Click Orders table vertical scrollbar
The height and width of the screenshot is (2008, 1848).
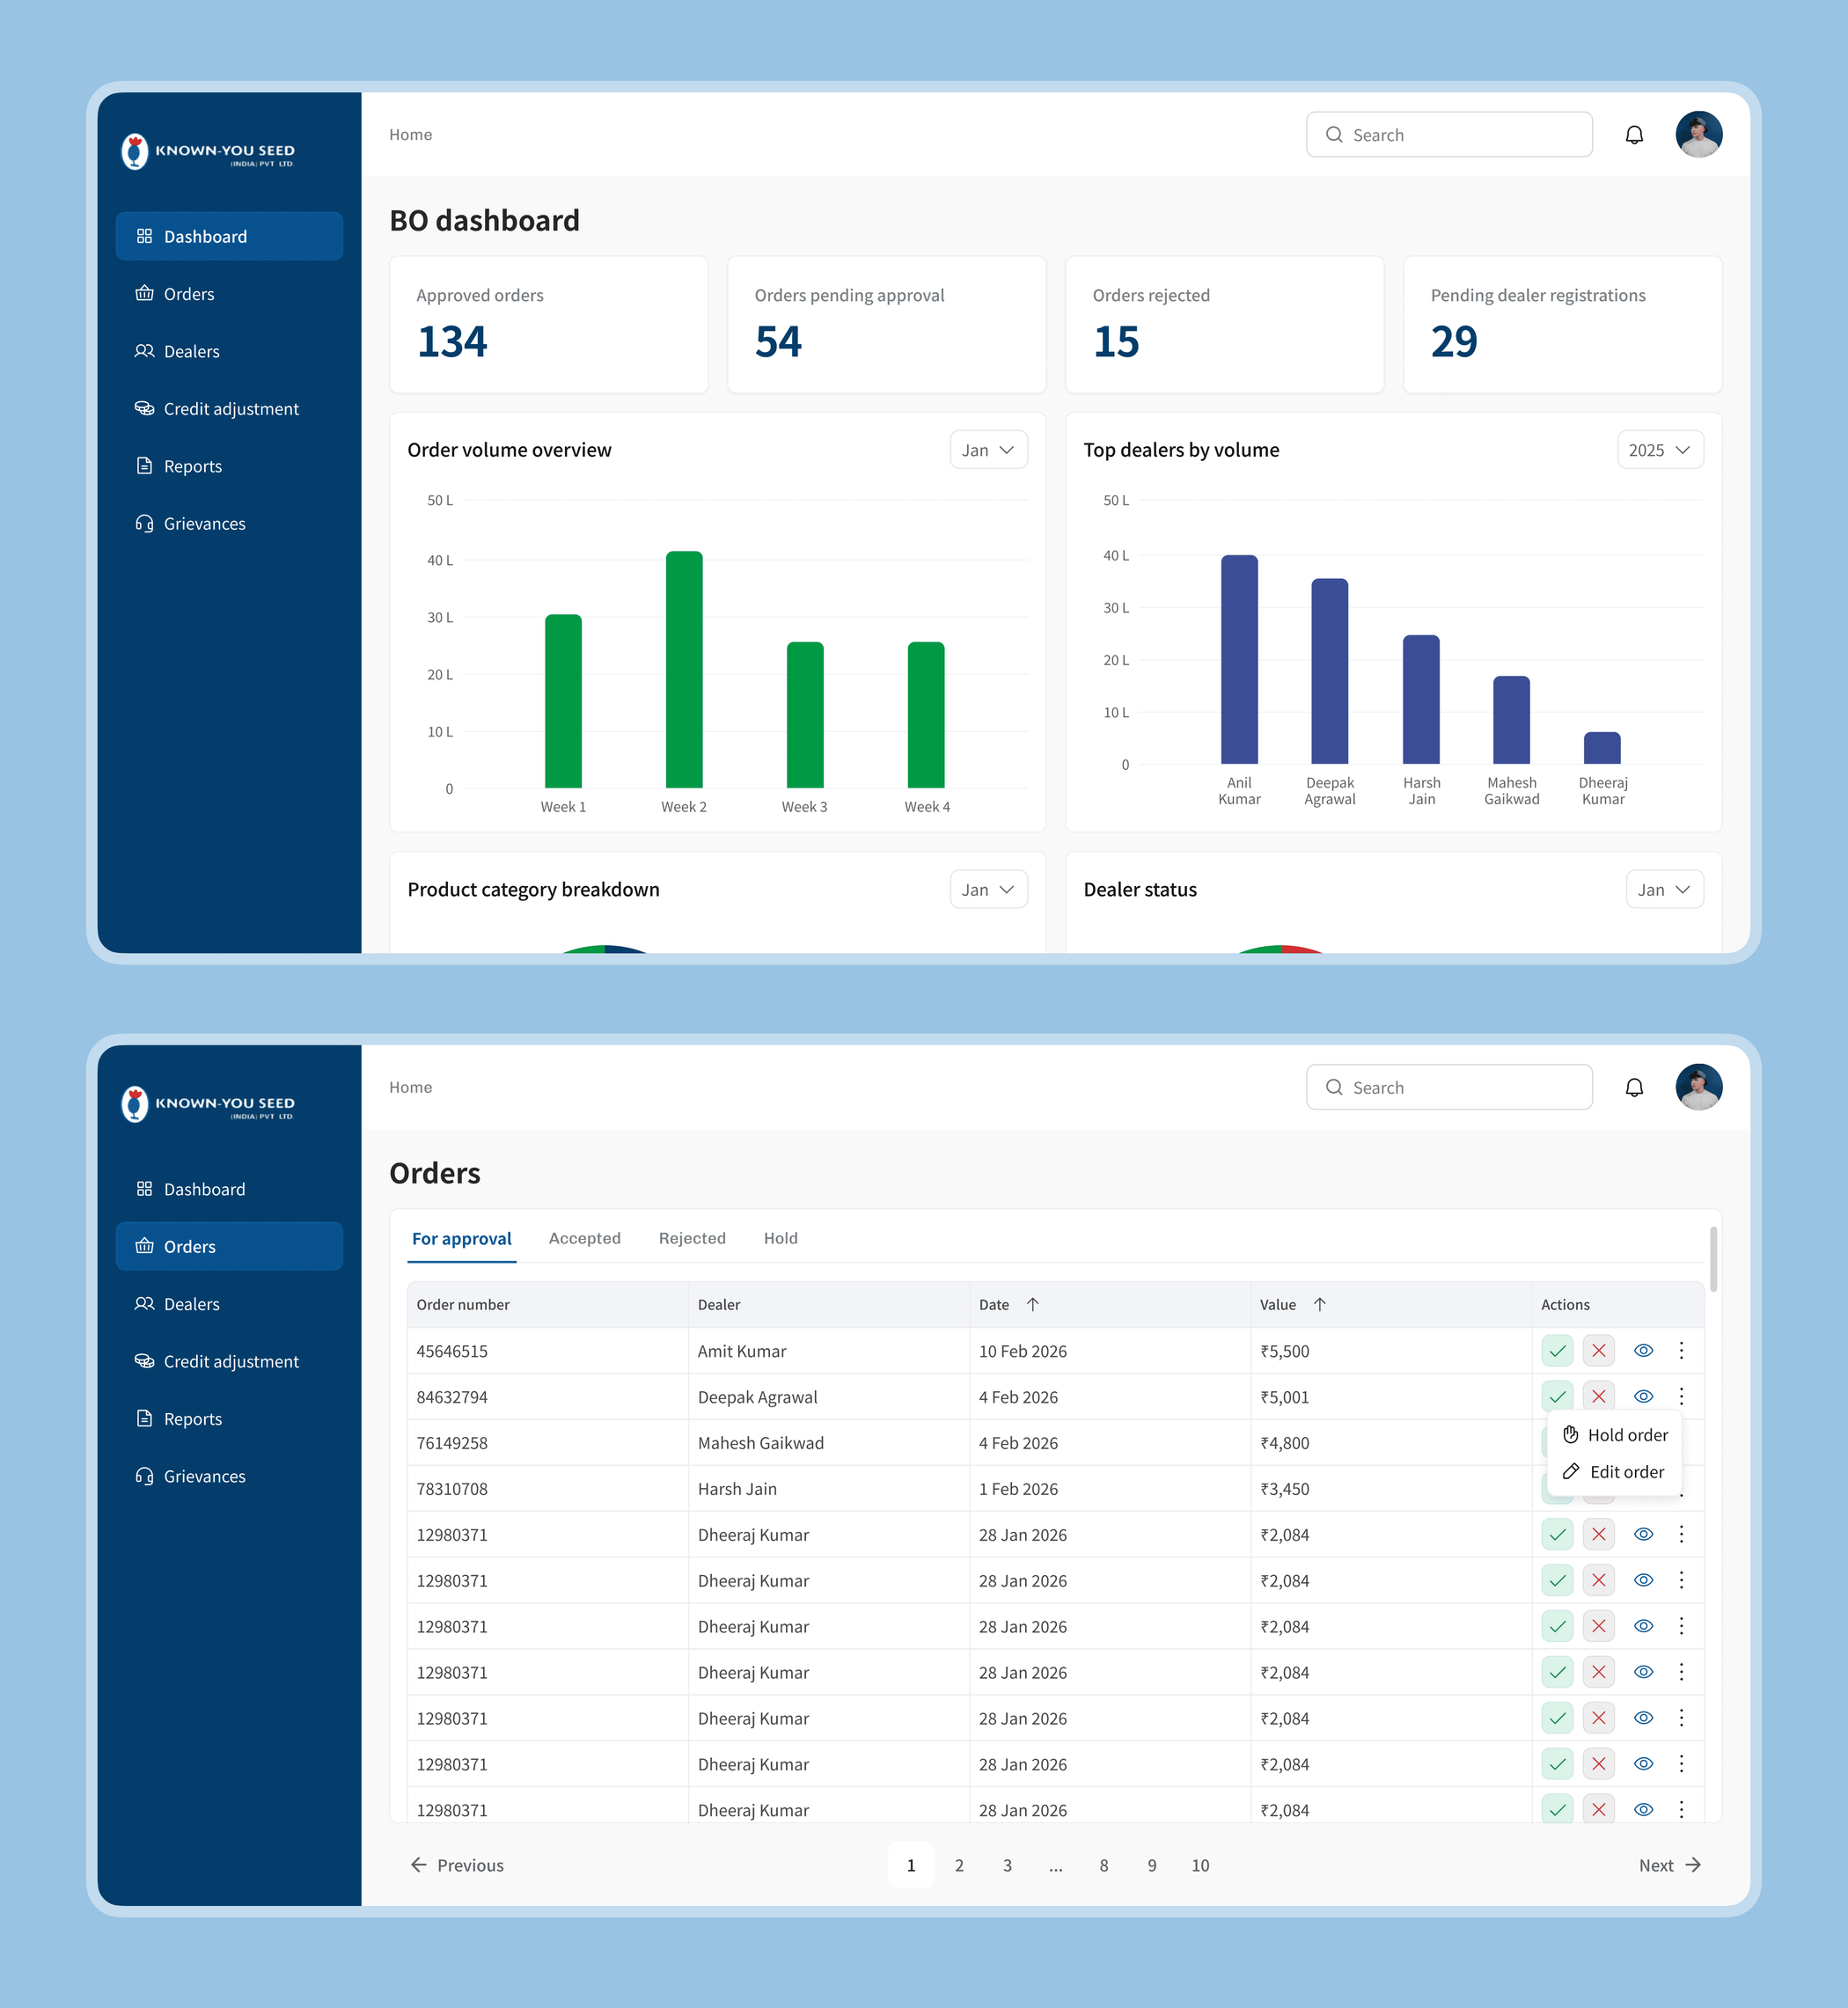[x=1713, y=1259]
